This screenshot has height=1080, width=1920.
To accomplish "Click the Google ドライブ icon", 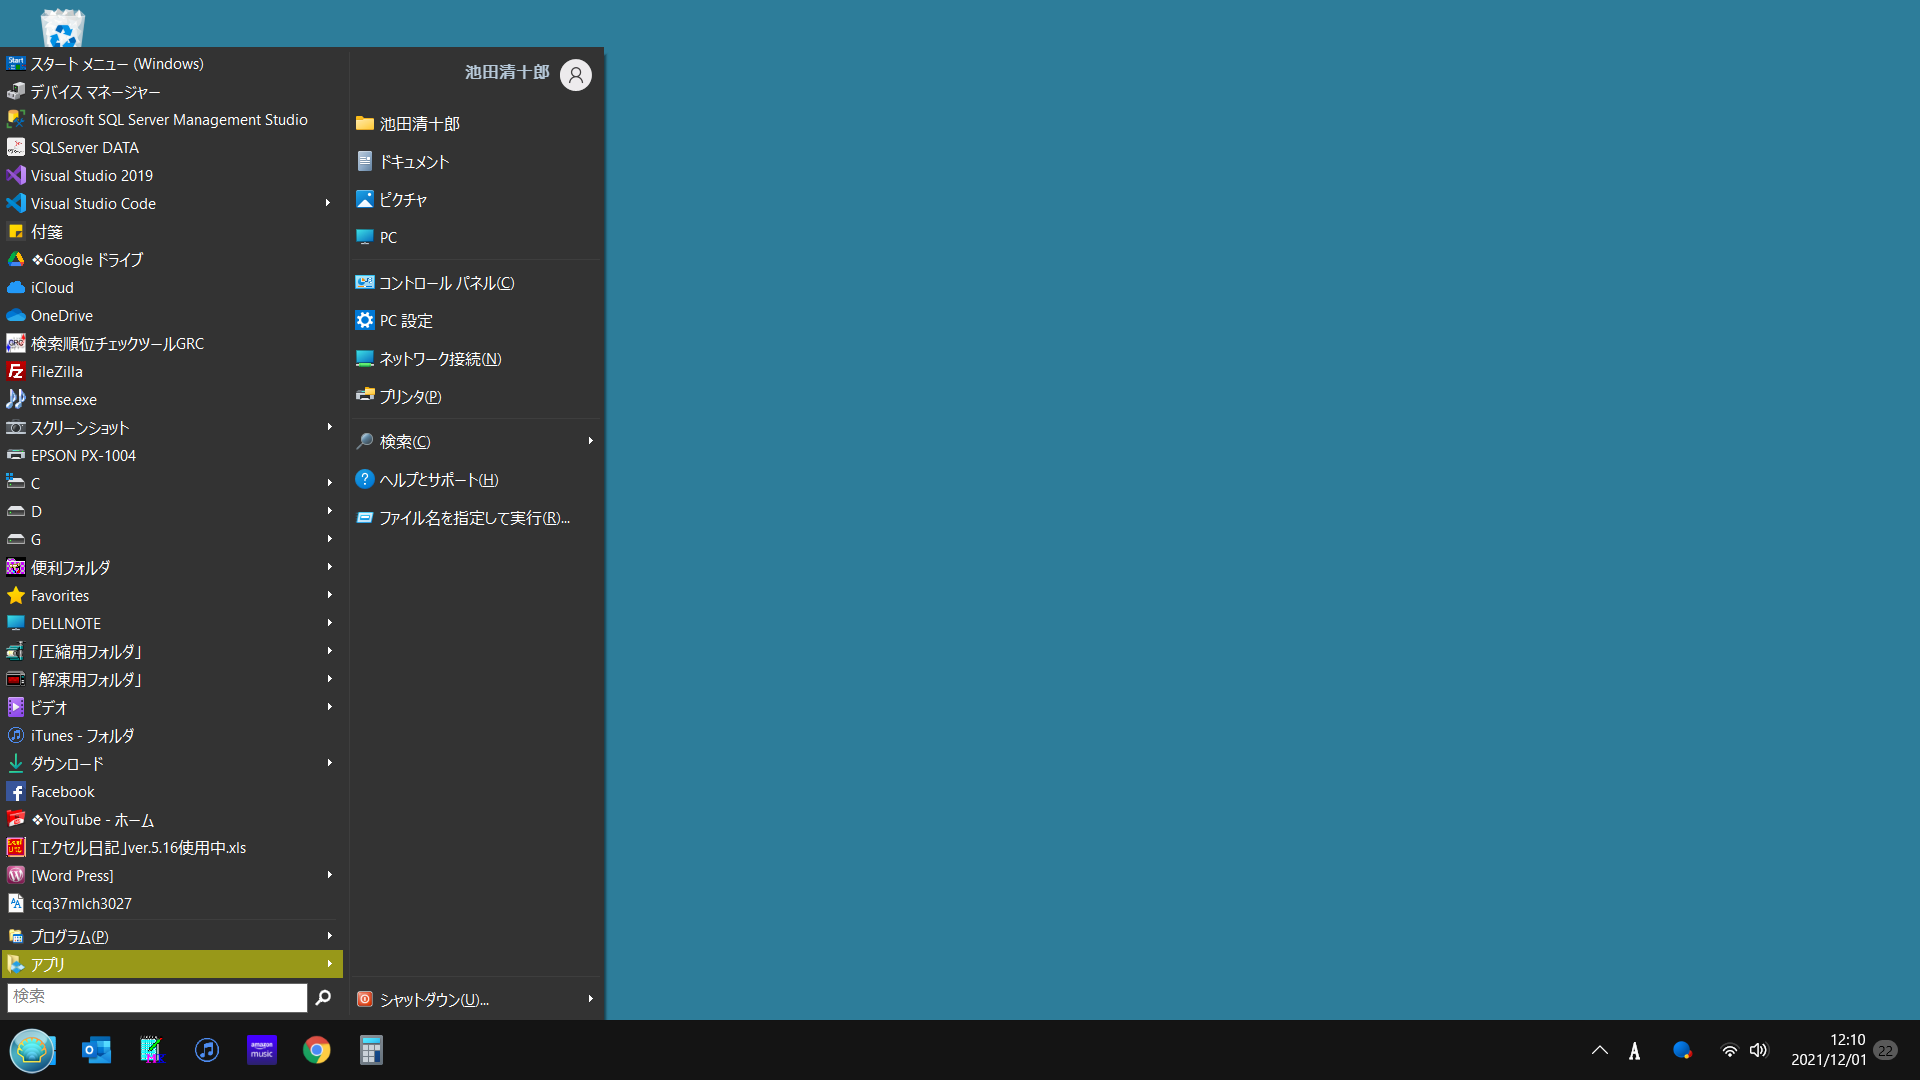I will point(16,259).
